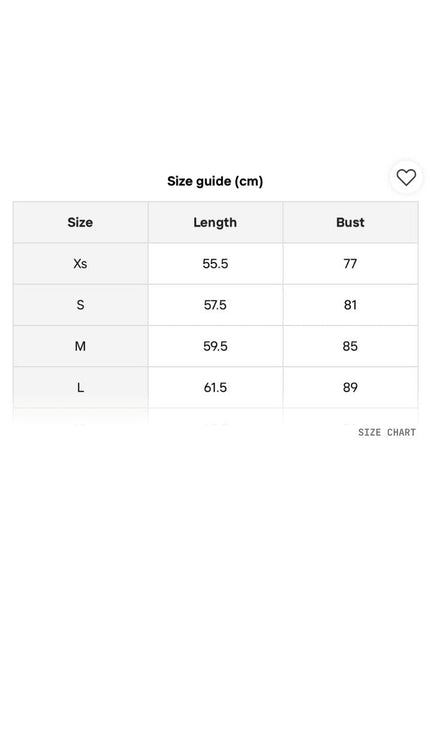Click the Size guide (cm) title
This screenshot has width=430, height=752.
pyautogui.click(x=215, y=181)
